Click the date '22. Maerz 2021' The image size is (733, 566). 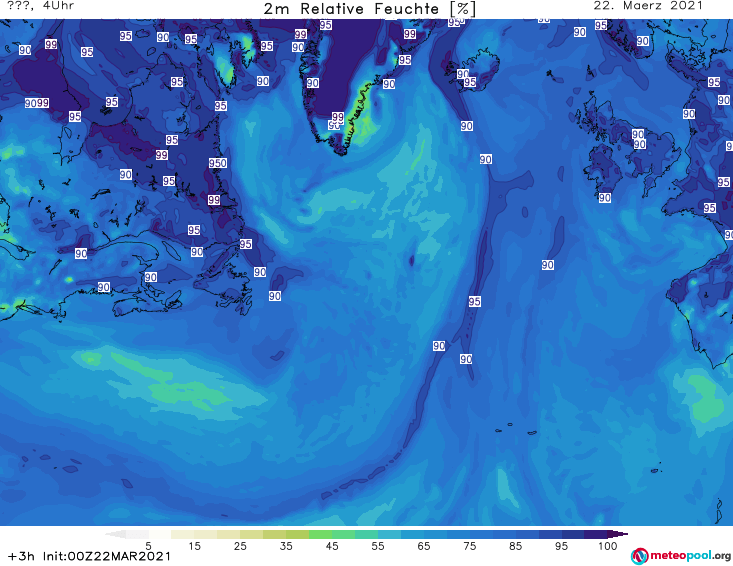pos(648,6)
